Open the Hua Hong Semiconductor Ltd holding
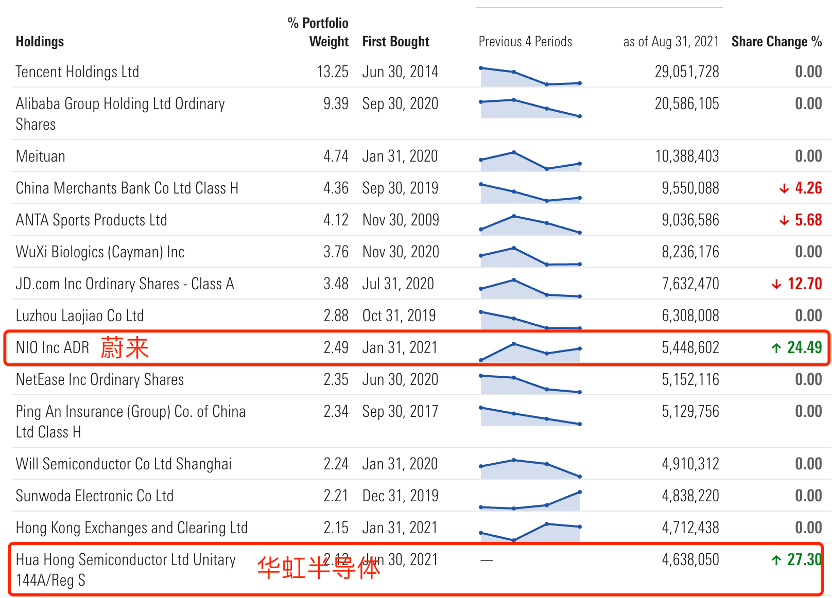The width and height of the screenshot is (832, 598). pos(126,569)
